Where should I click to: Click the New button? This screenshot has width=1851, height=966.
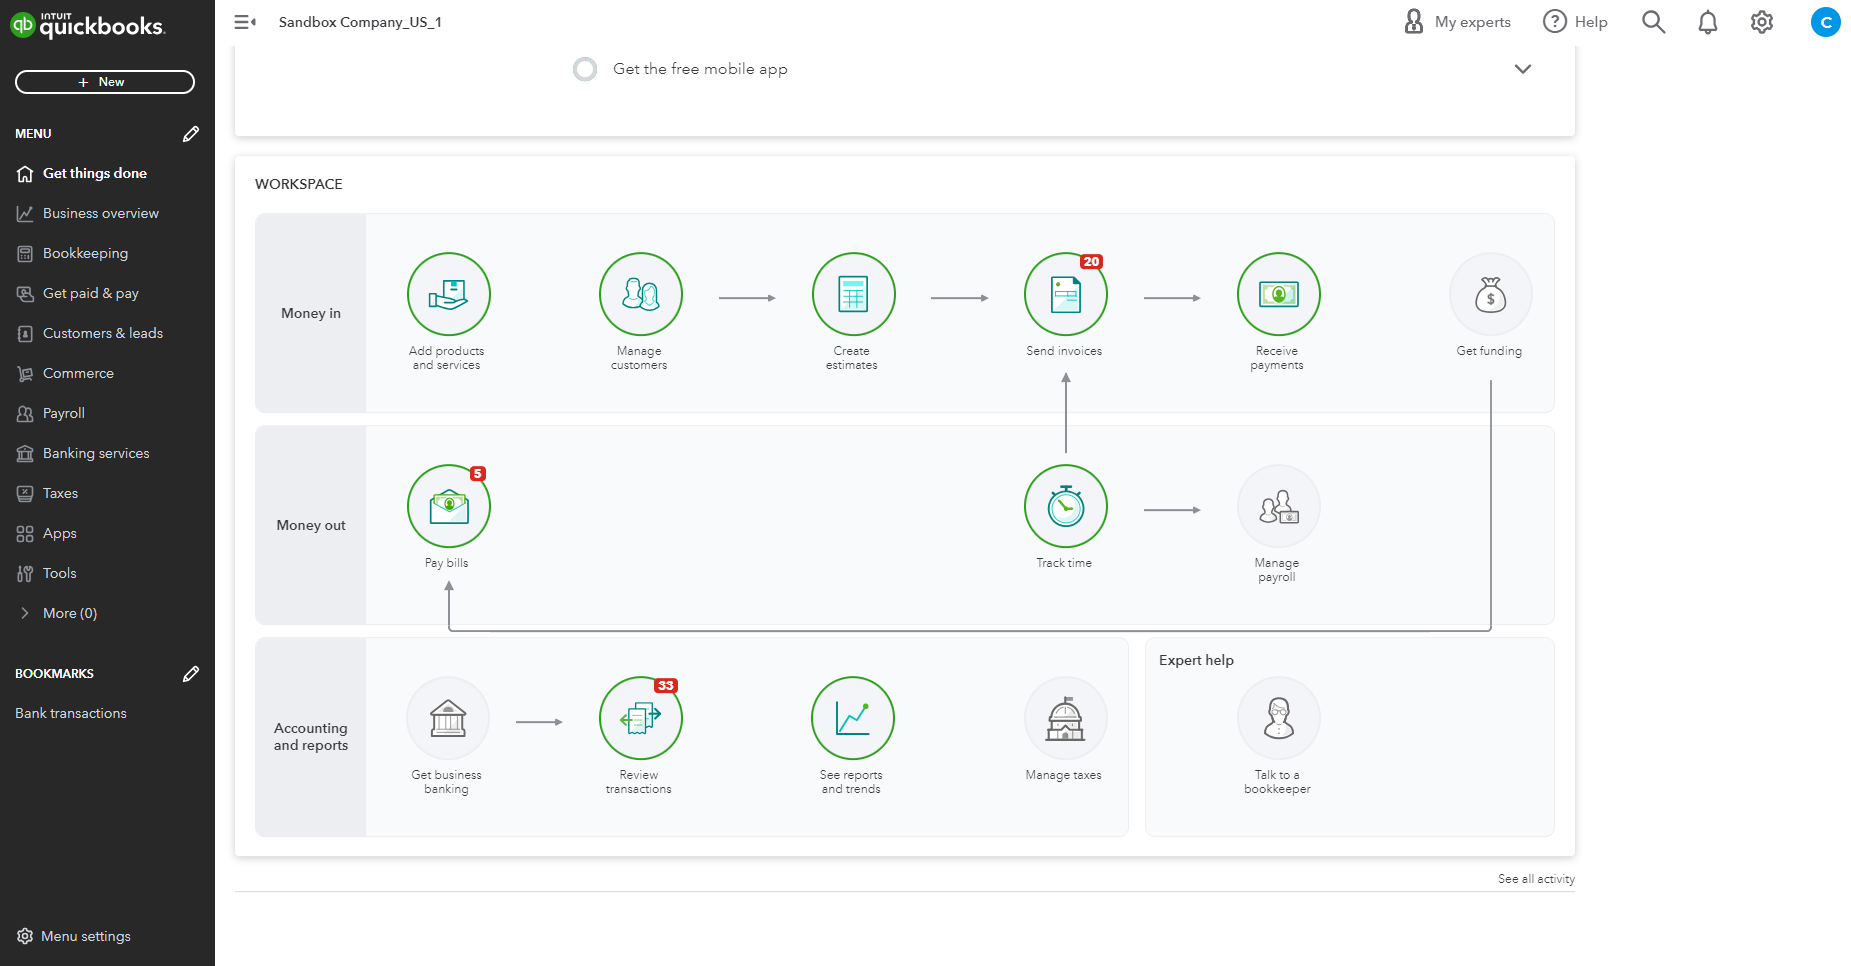tap(104, 81)
